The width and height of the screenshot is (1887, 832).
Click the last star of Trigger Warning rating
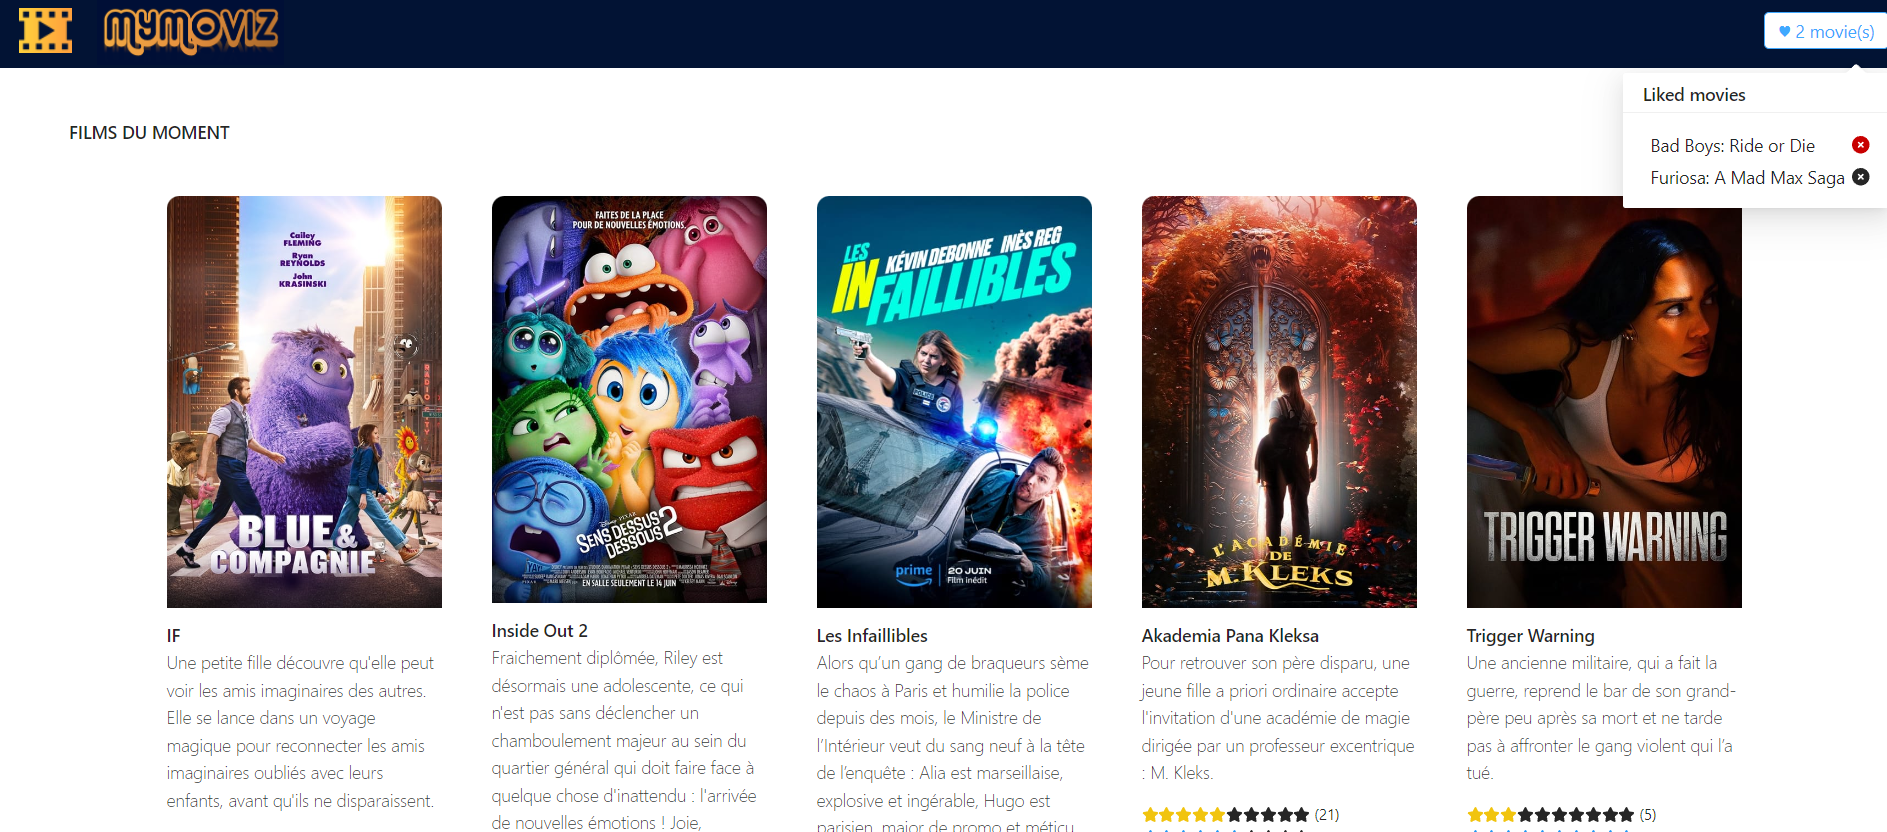point(1626,815)
